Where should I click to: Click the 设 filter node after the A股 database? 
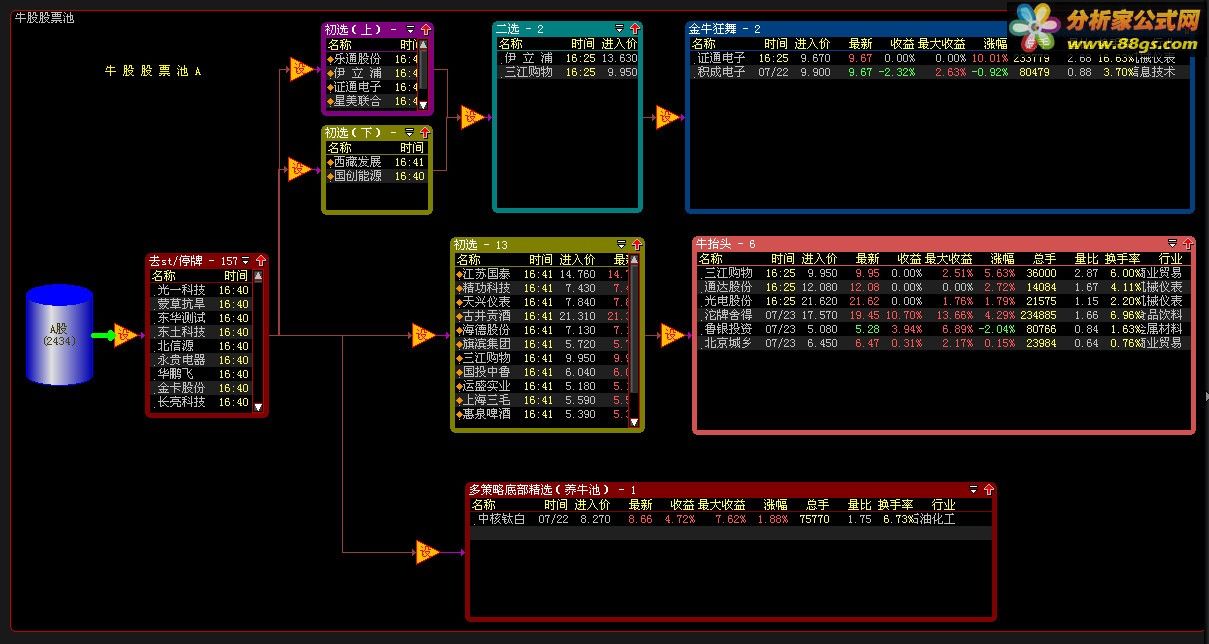pos(125,335)
